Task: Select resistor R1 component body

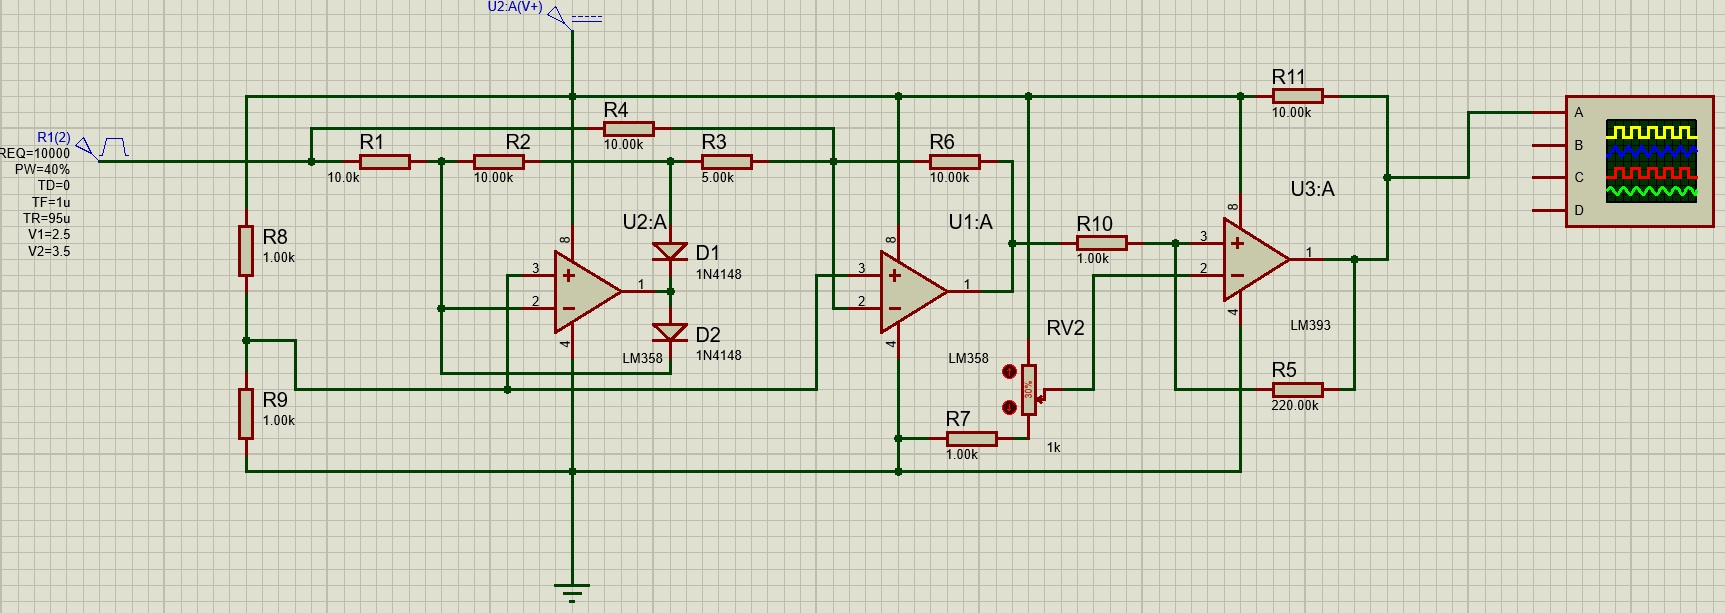Action: click(x=385, y=162)
